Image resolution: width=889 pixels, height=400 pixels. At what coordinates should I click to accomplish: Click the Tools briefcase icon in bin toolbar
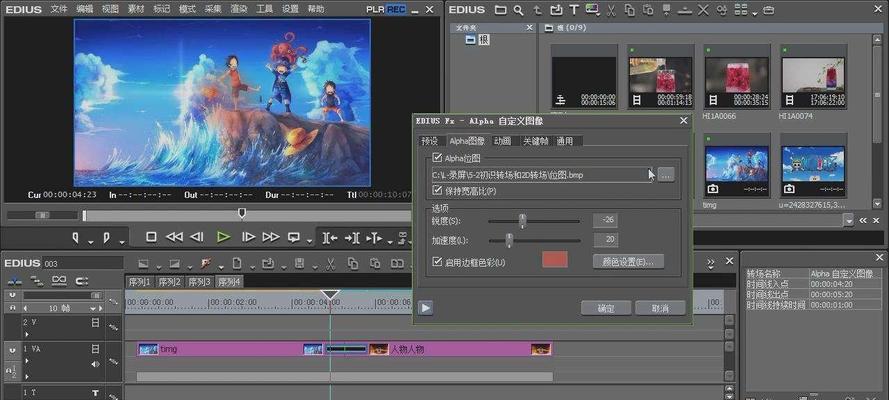point(769,10)
